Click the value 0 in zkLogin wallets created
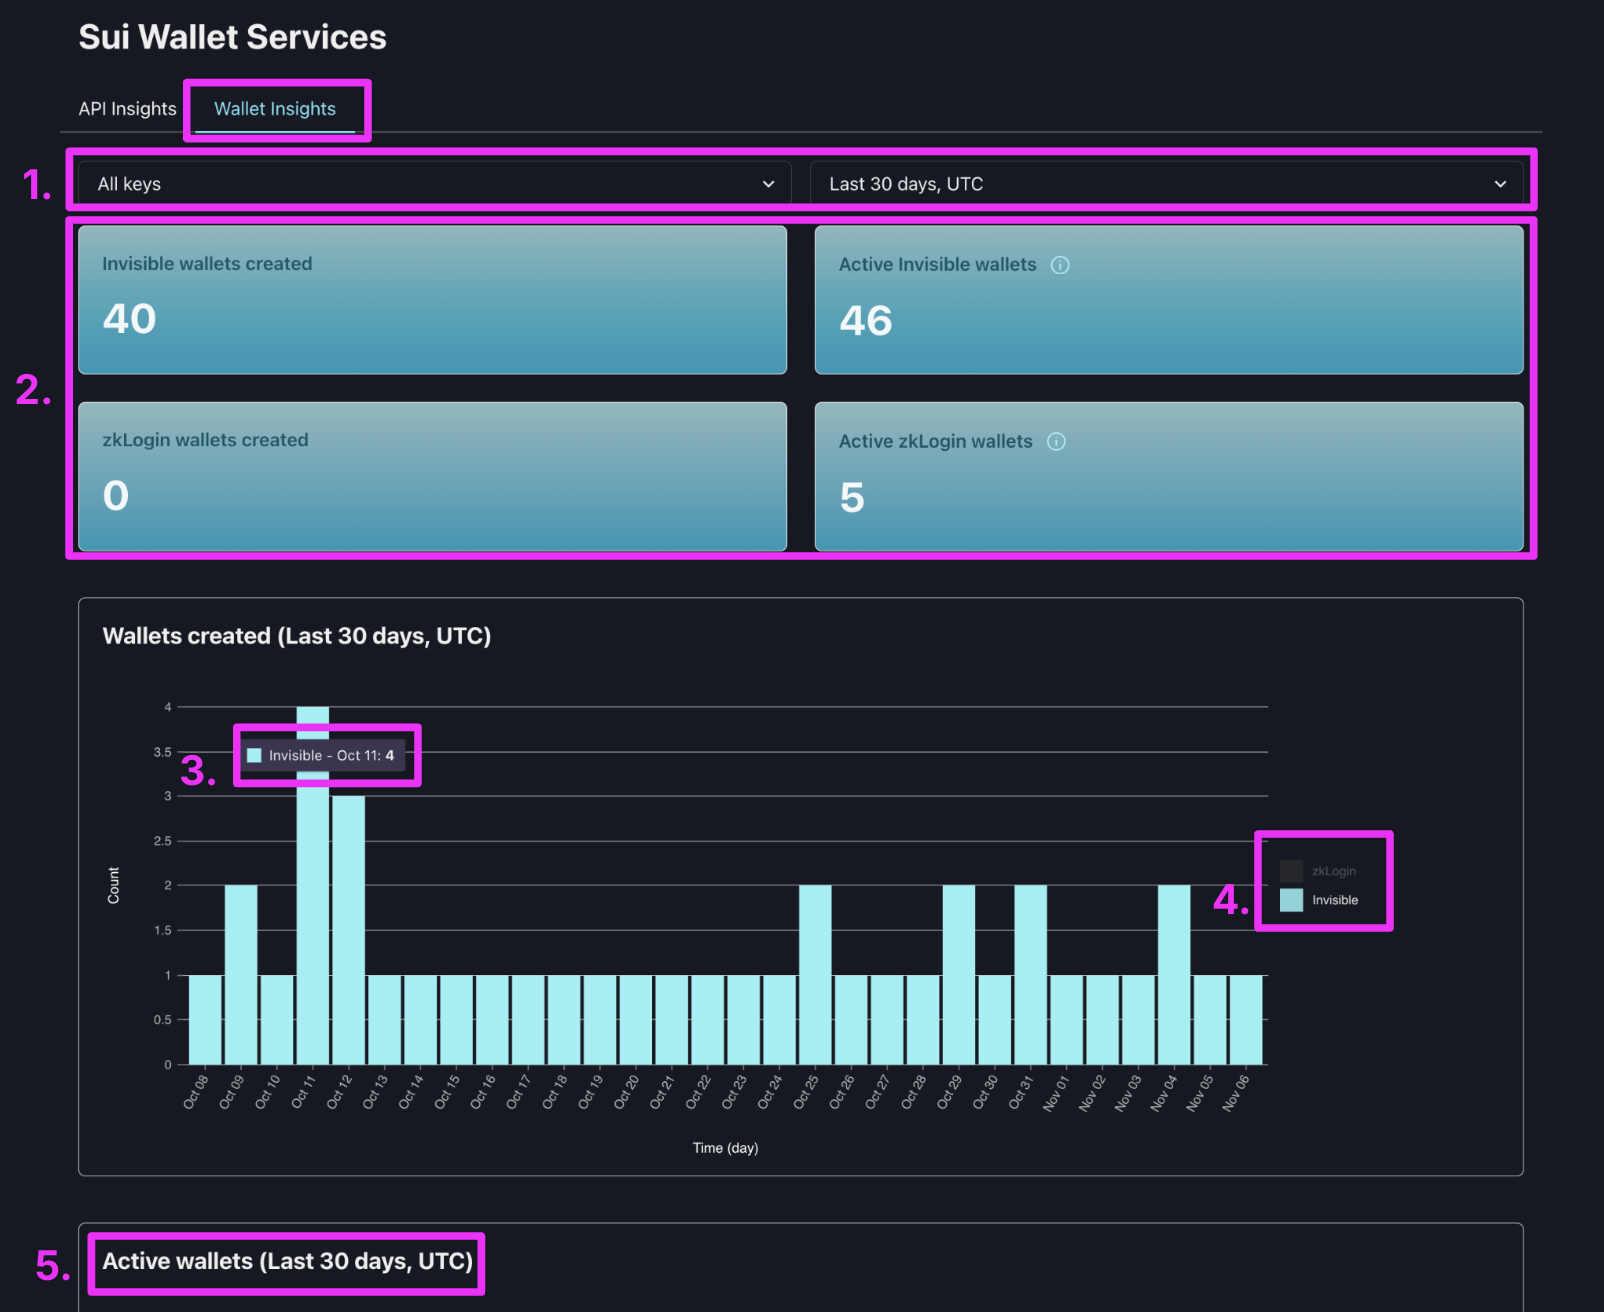The width and height of the screenshot is (1604, 1312). pos(116,496)
